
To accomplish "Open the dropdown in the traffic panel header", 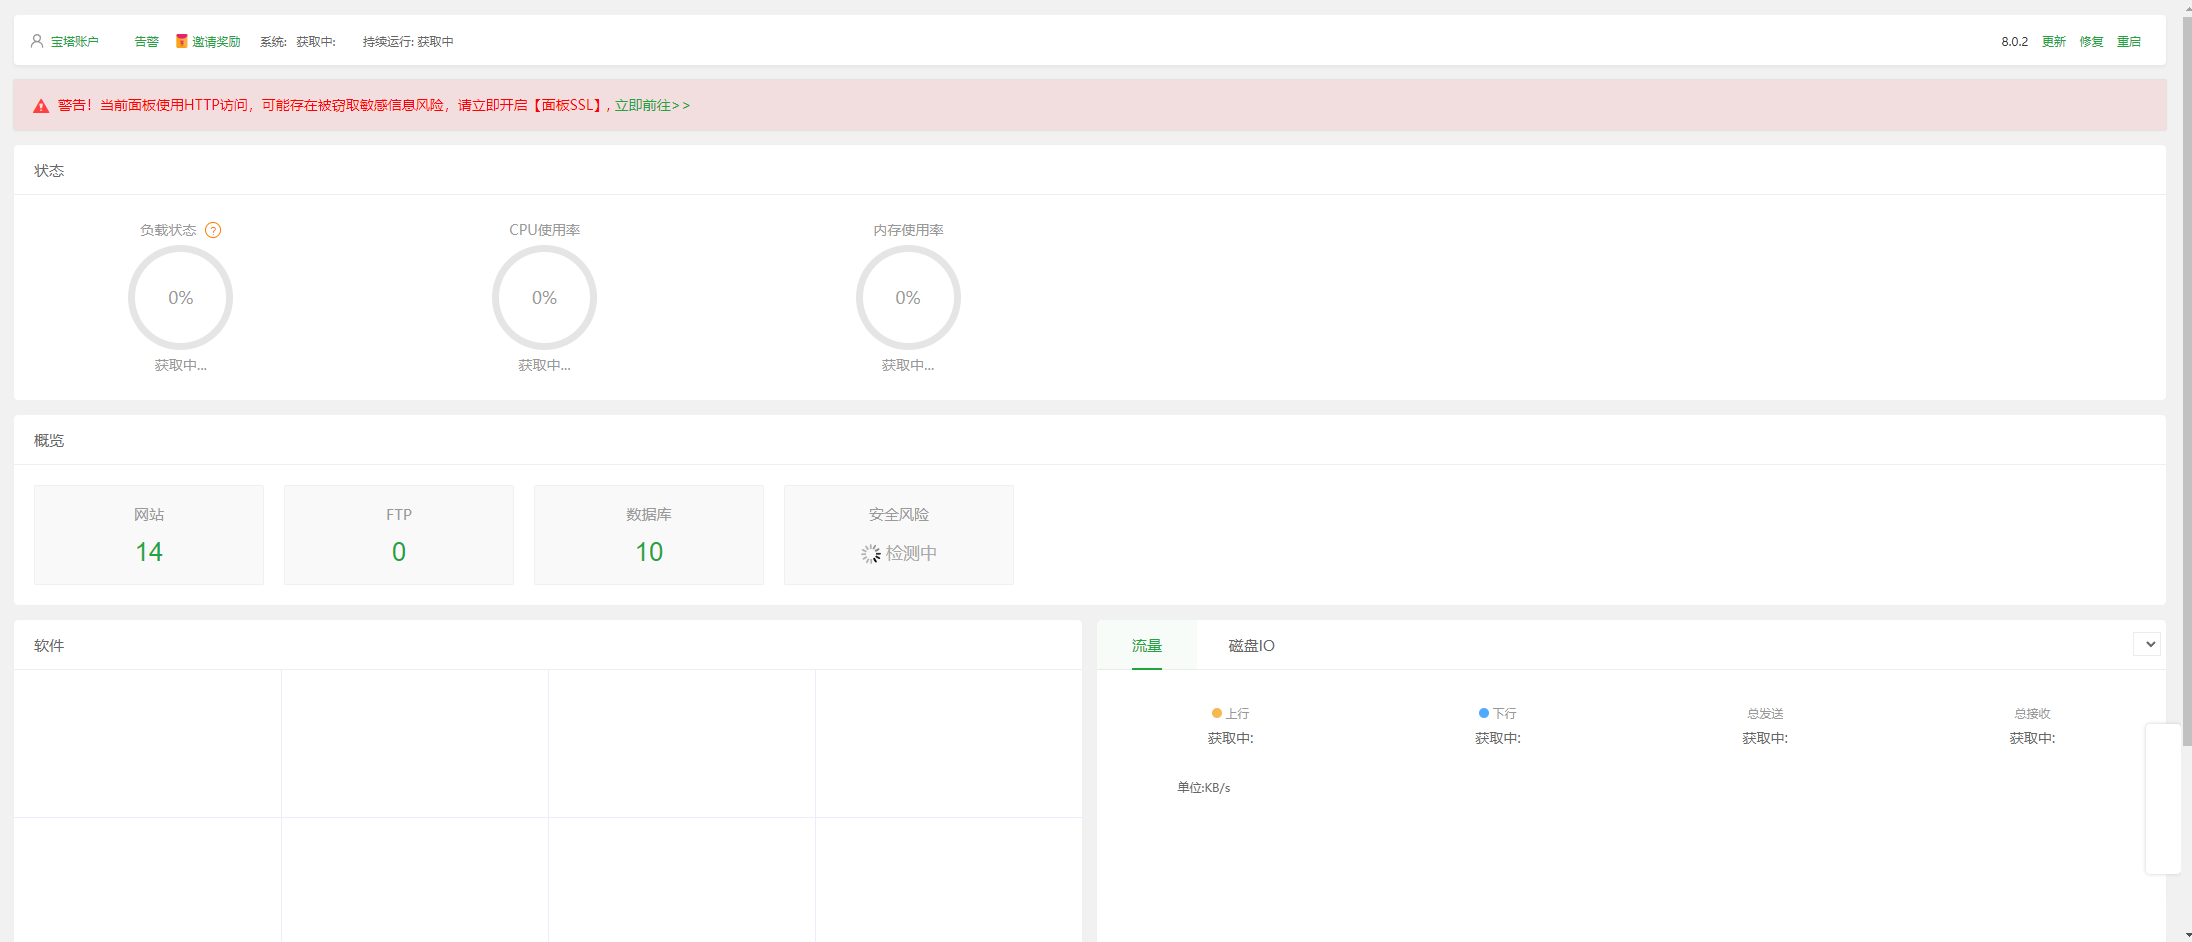I will pos(2147,644).
